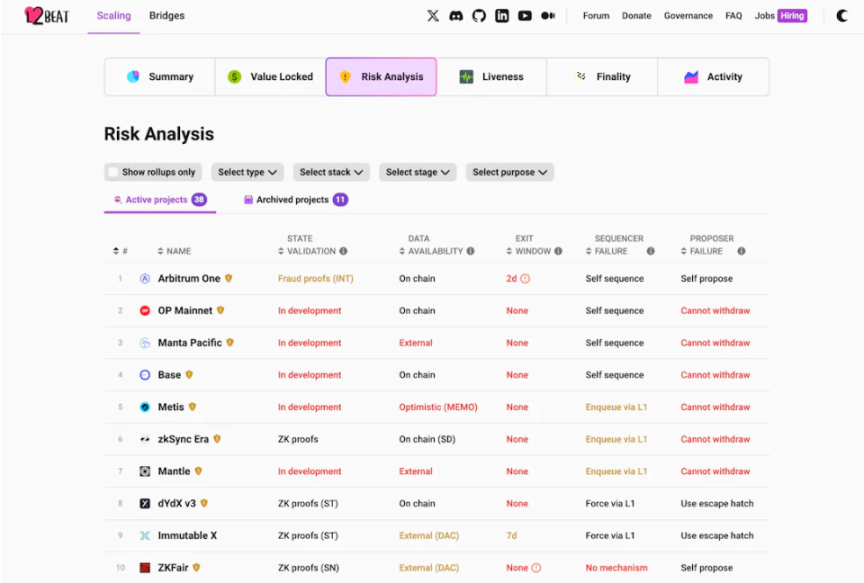The image size is (864, 583).
Task: Enable the Show rollups only checkbox
Action: click(114, 172)
